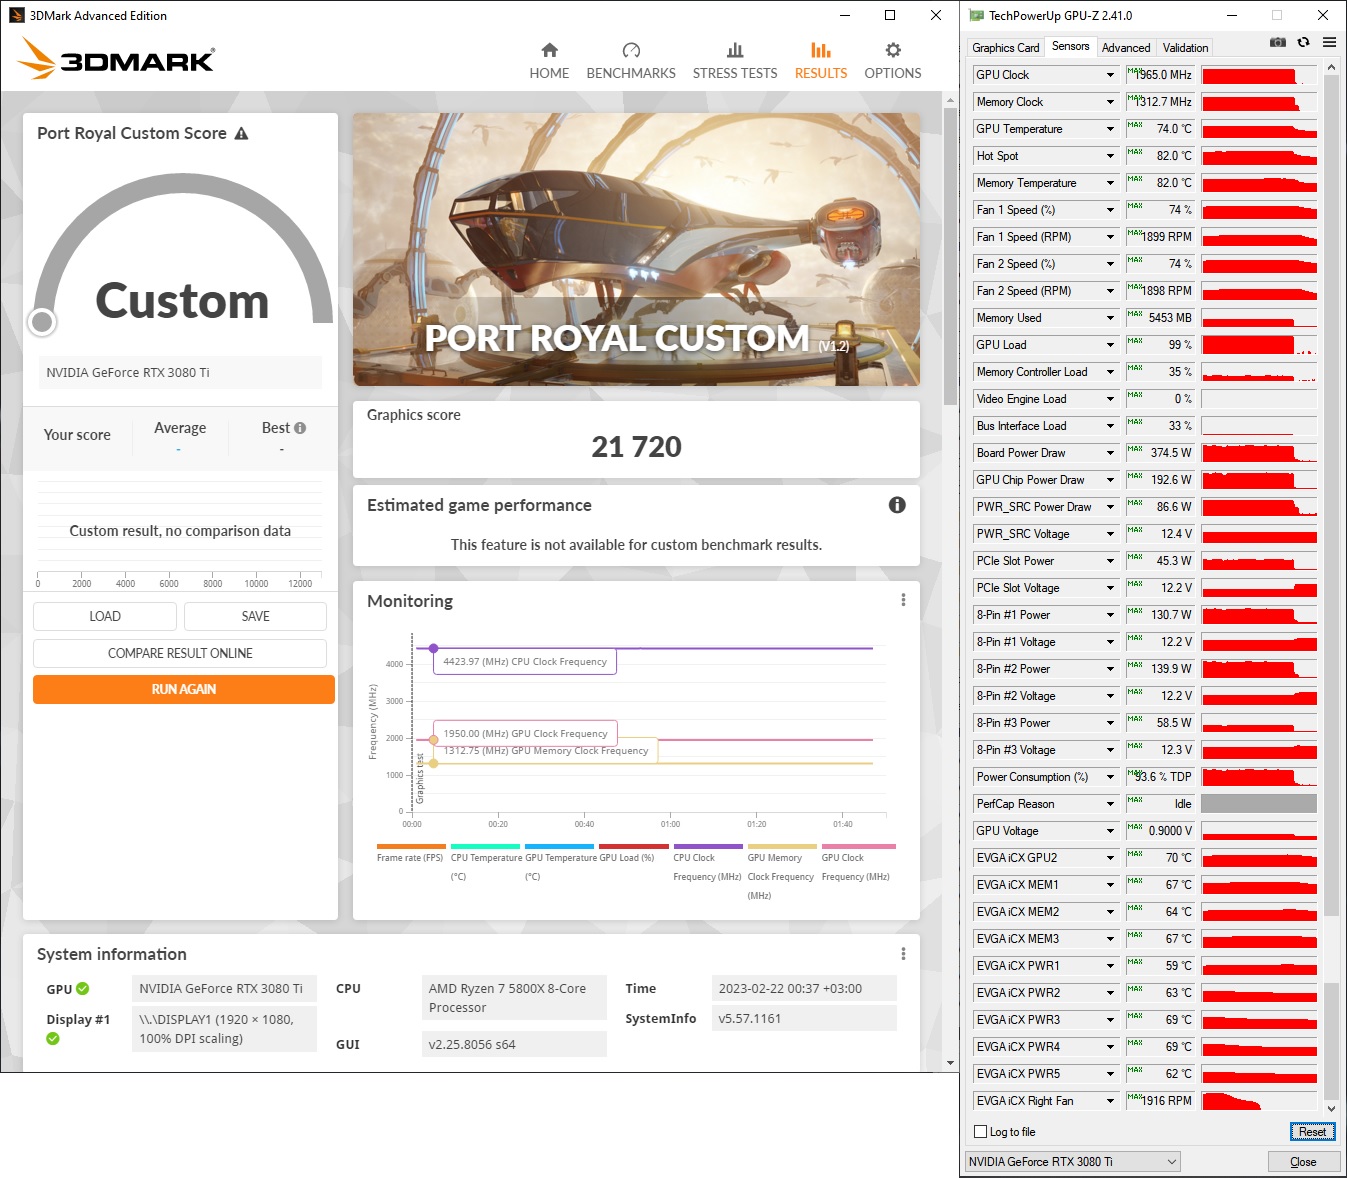Switch to the Advanced tab in GPU-Z
Viewport: 1347px width, 1178px height.
pyautogui.click(x=1126, y=48)
